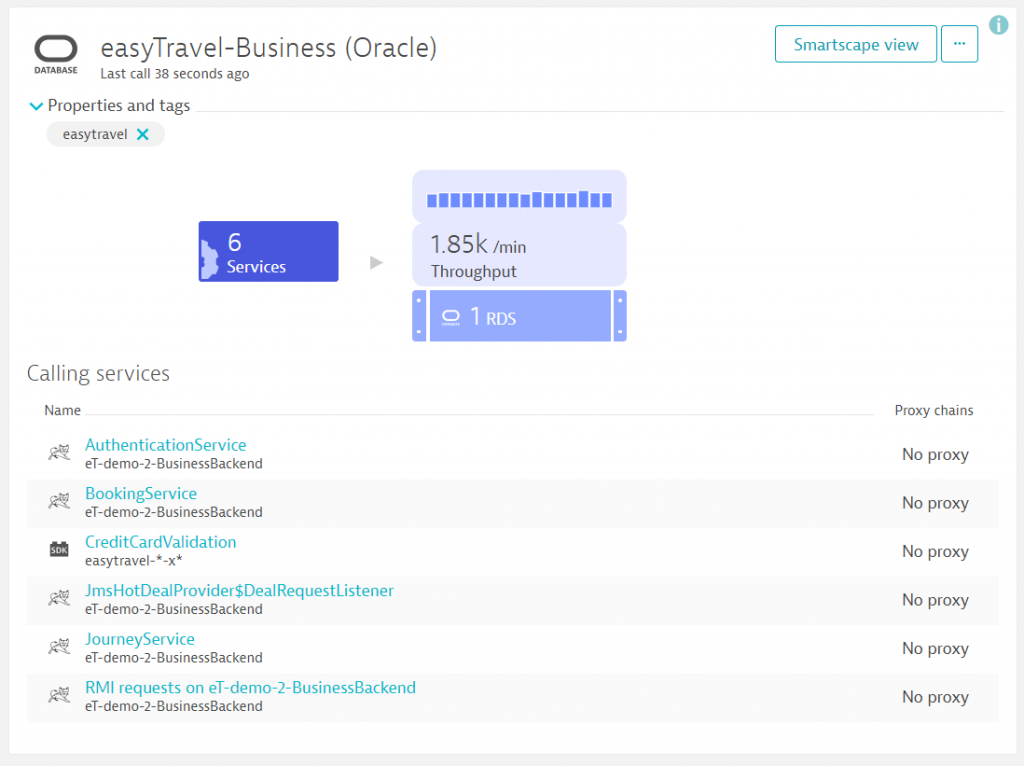Click the SDK icon beside CreditCardValidation

(59, 549)
